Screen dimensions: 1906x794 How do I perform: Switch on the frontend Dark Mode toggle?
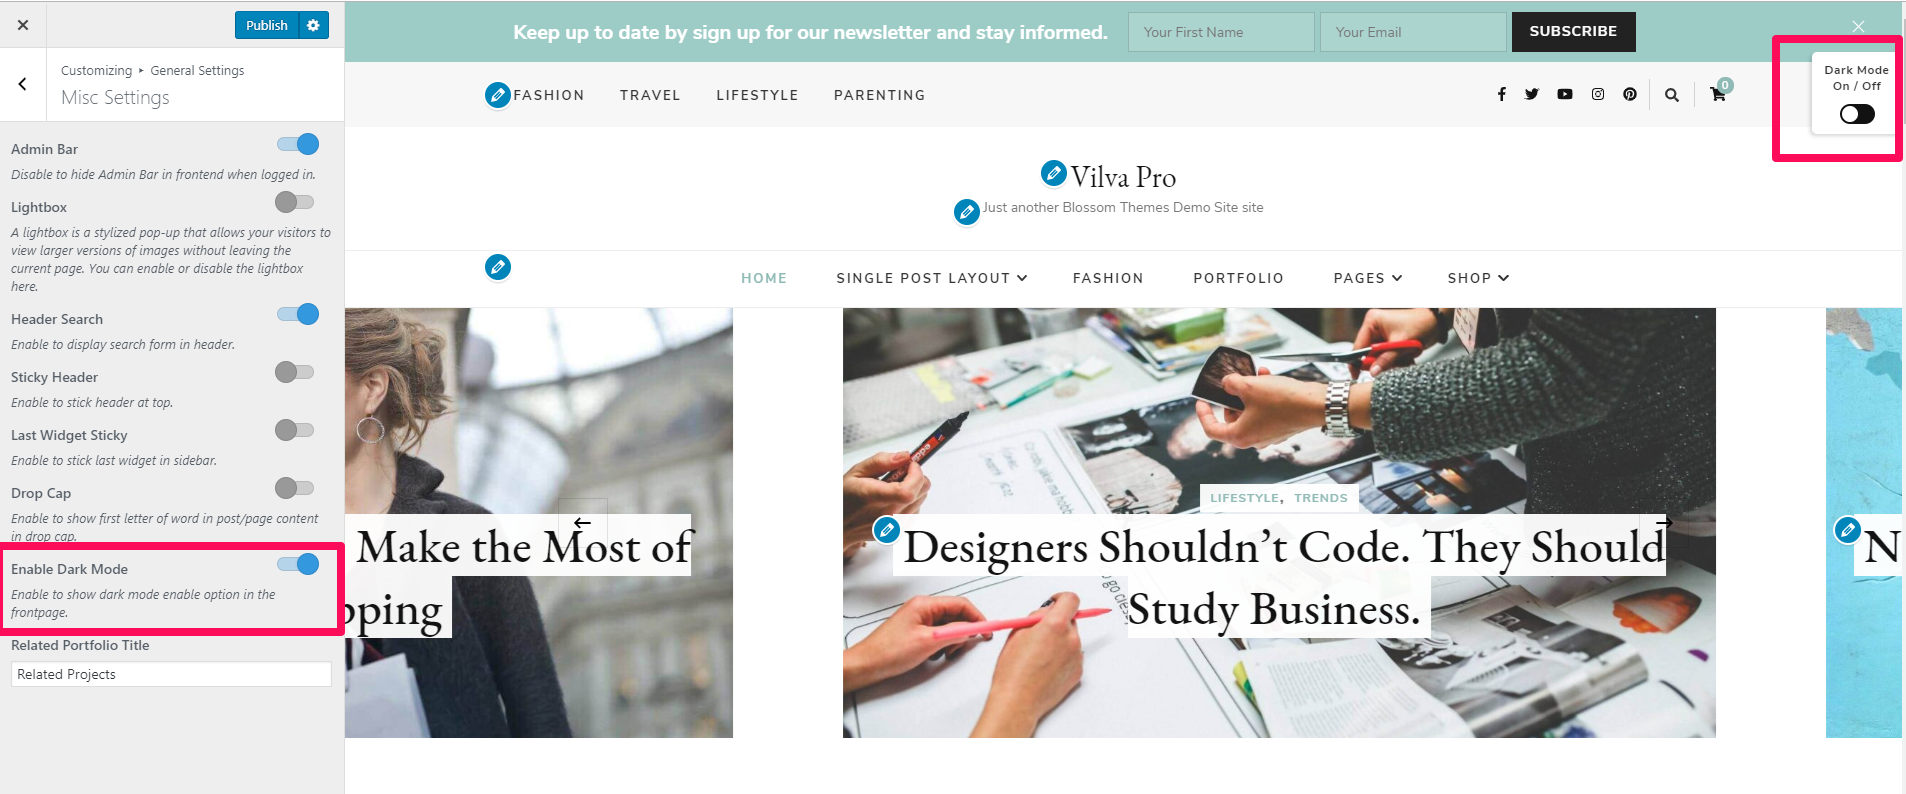[1857, 114]
